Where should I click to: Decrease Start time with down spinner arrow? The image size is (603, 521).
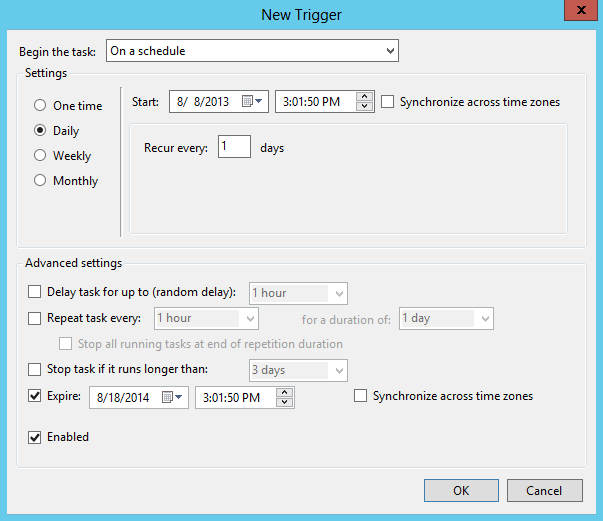tap(365, 107)
